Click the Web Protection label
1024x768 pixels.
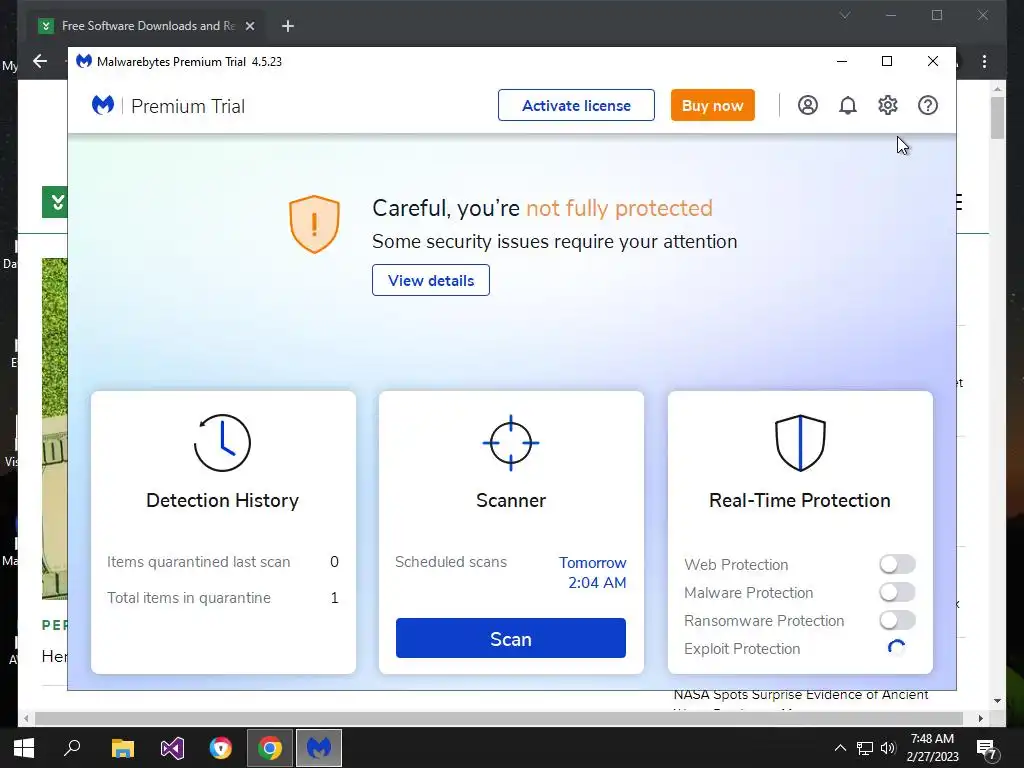point(736,564)
